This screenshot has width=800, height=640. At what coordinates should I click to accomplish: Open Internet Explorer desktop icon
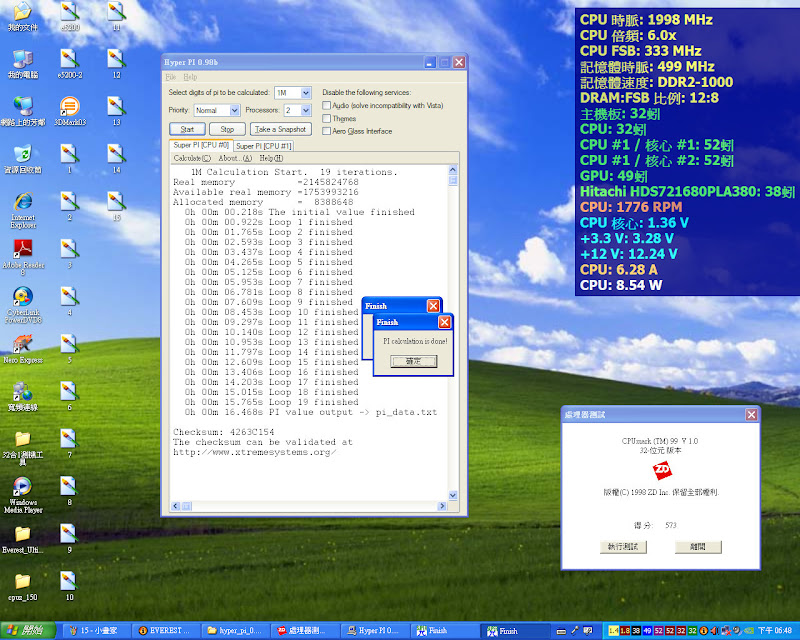(22, 199)
